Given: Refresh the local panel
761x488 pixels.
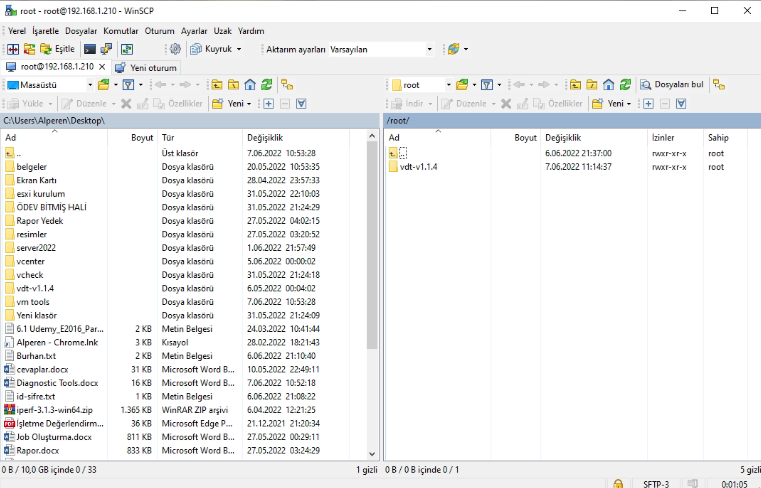Looking at the screenshot, I should [266, 85].
